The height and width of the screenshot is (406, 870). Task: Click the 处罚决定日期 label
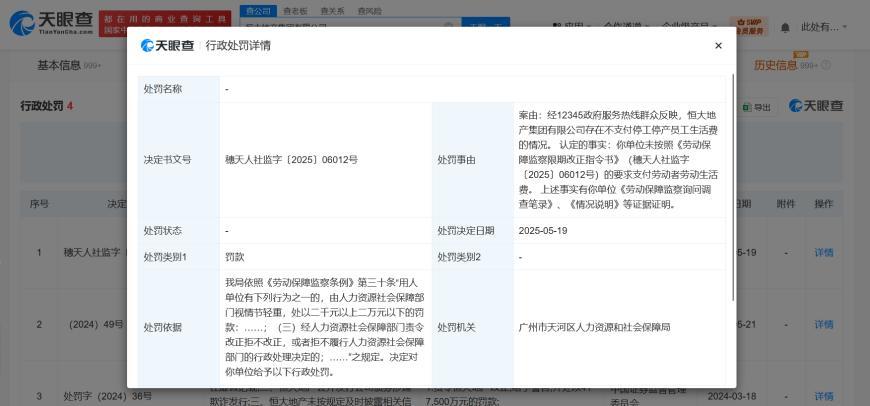coord(466,231)
